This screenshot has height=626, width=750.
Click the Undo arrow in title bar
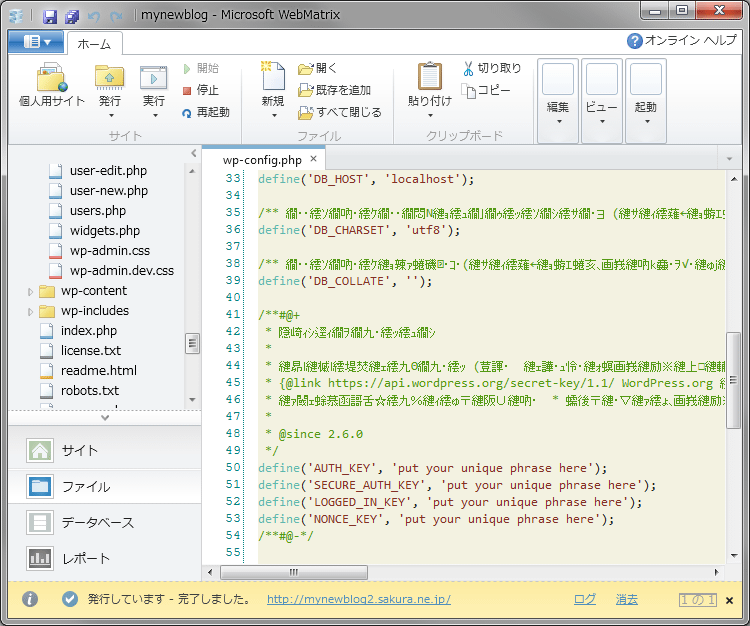(94, 17)
